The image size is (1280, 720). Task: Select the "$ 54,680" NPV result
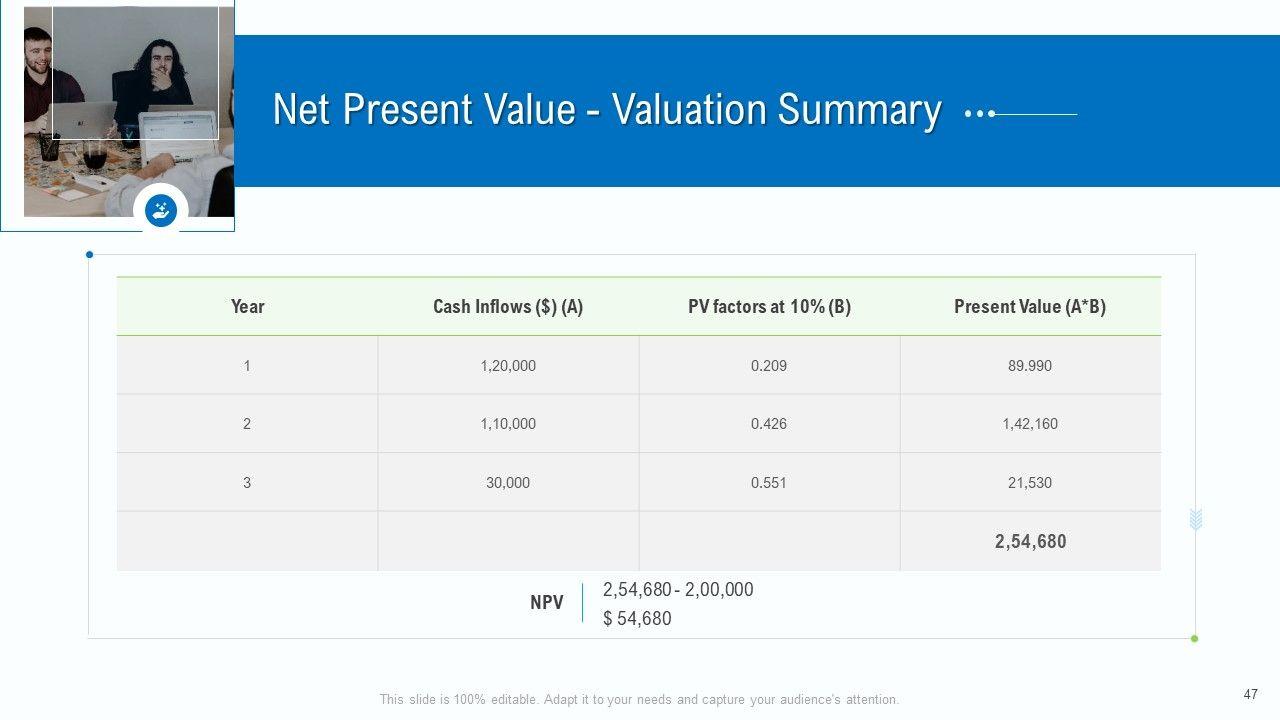637,619
